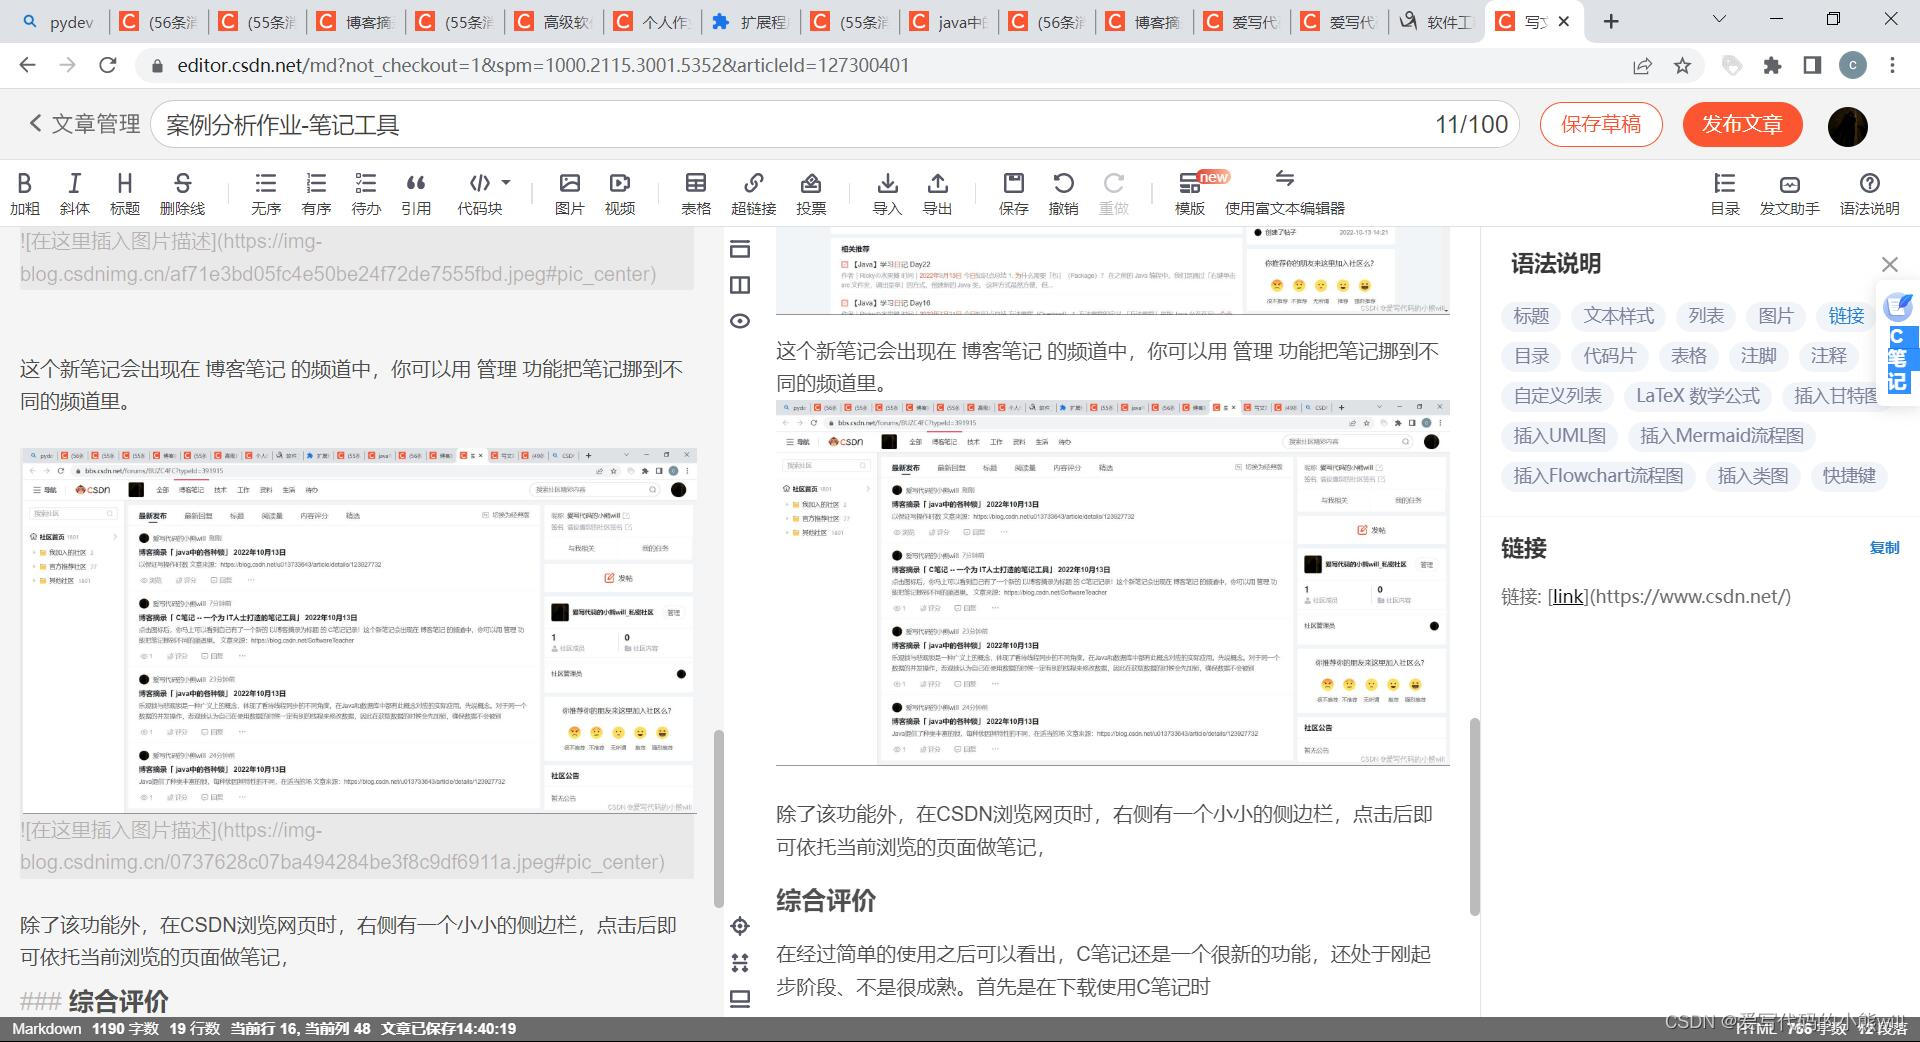Click the editor pane scrollbar
The width and height of the screenshot is (1920, 1042).
[717, 818]
